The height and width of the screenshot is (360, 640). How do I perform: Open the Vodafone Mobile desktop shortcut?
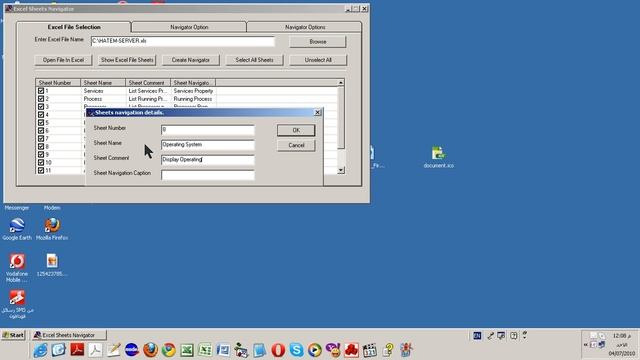[17, 268]
